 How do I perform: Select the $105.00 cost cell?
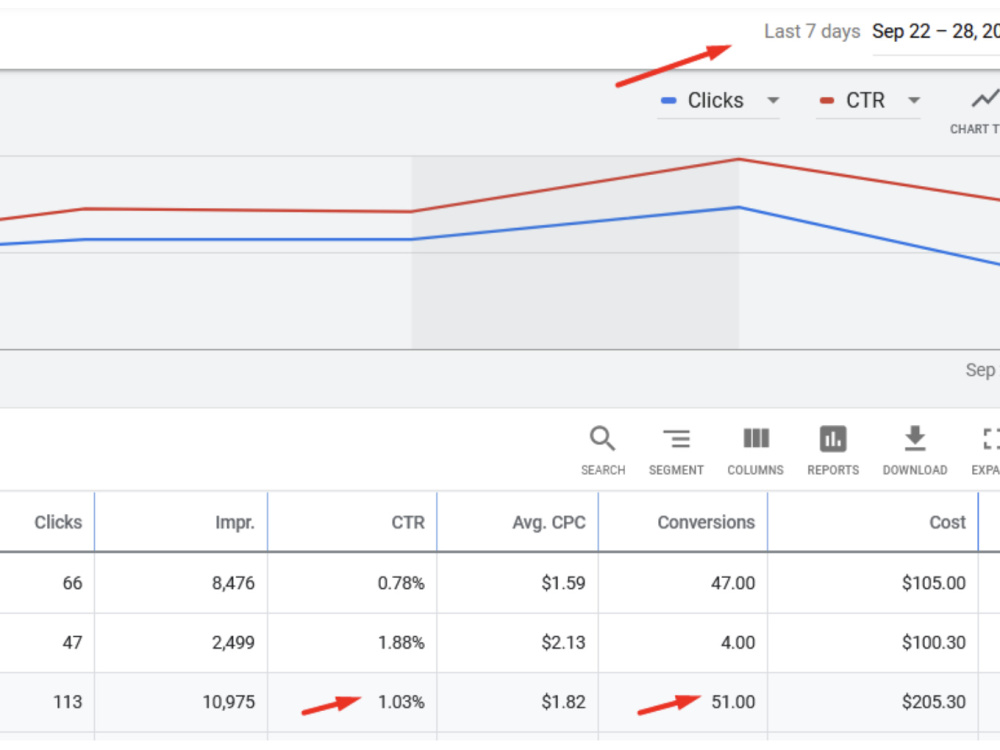click(x=934, y=583)
